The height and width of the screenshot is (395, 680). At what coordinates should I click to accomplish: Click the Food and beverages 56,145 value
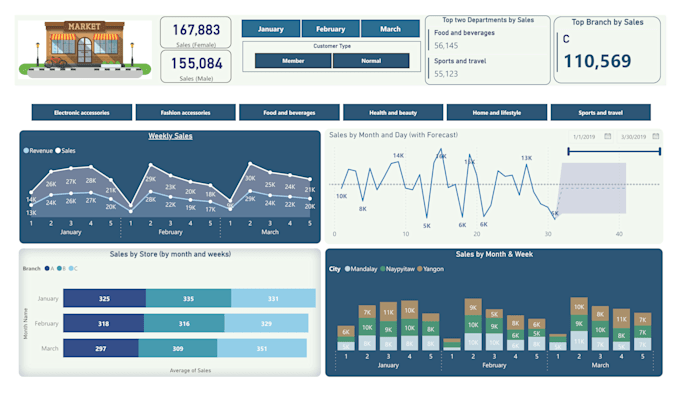click(446, 46)
